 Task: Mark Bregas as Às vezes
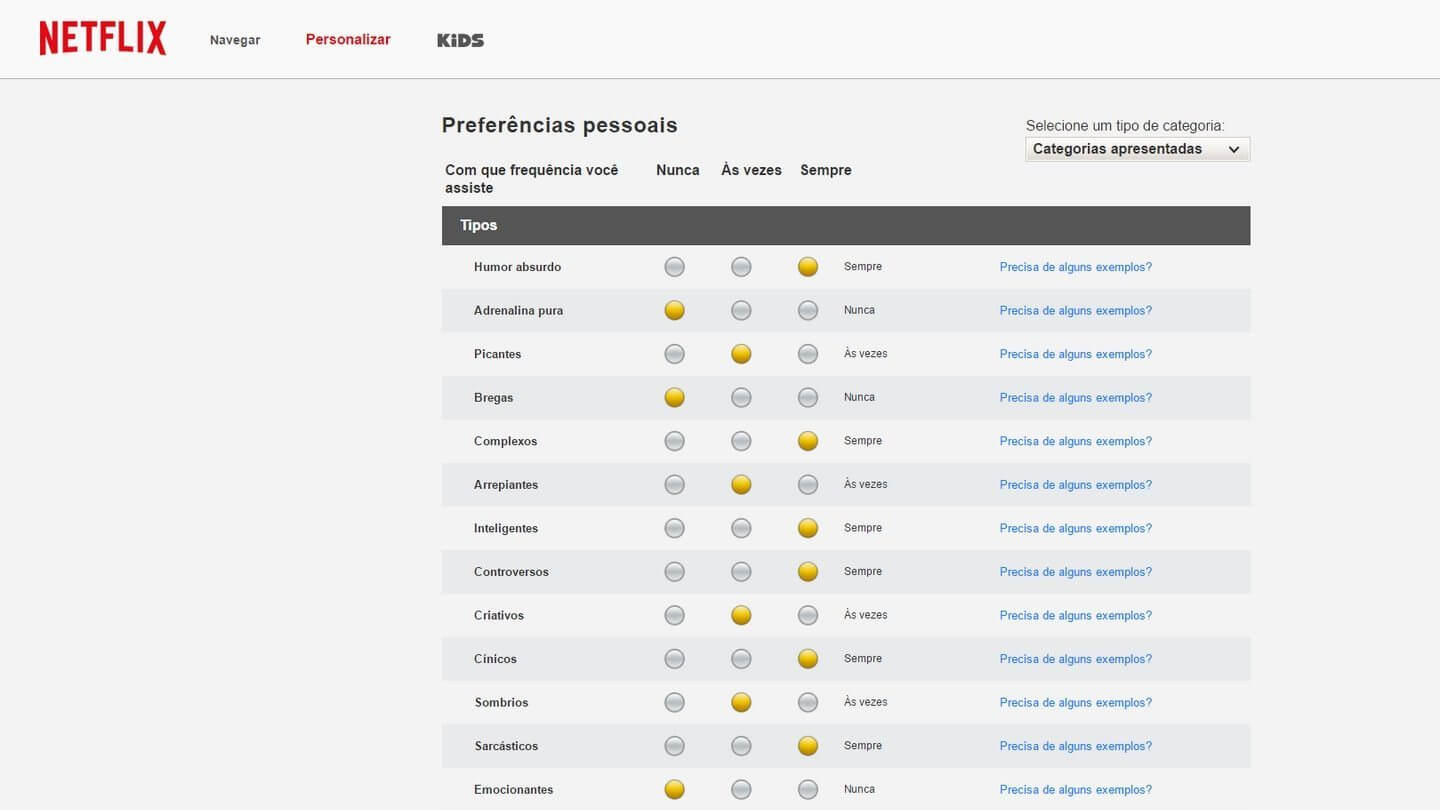tap(741, 398)
